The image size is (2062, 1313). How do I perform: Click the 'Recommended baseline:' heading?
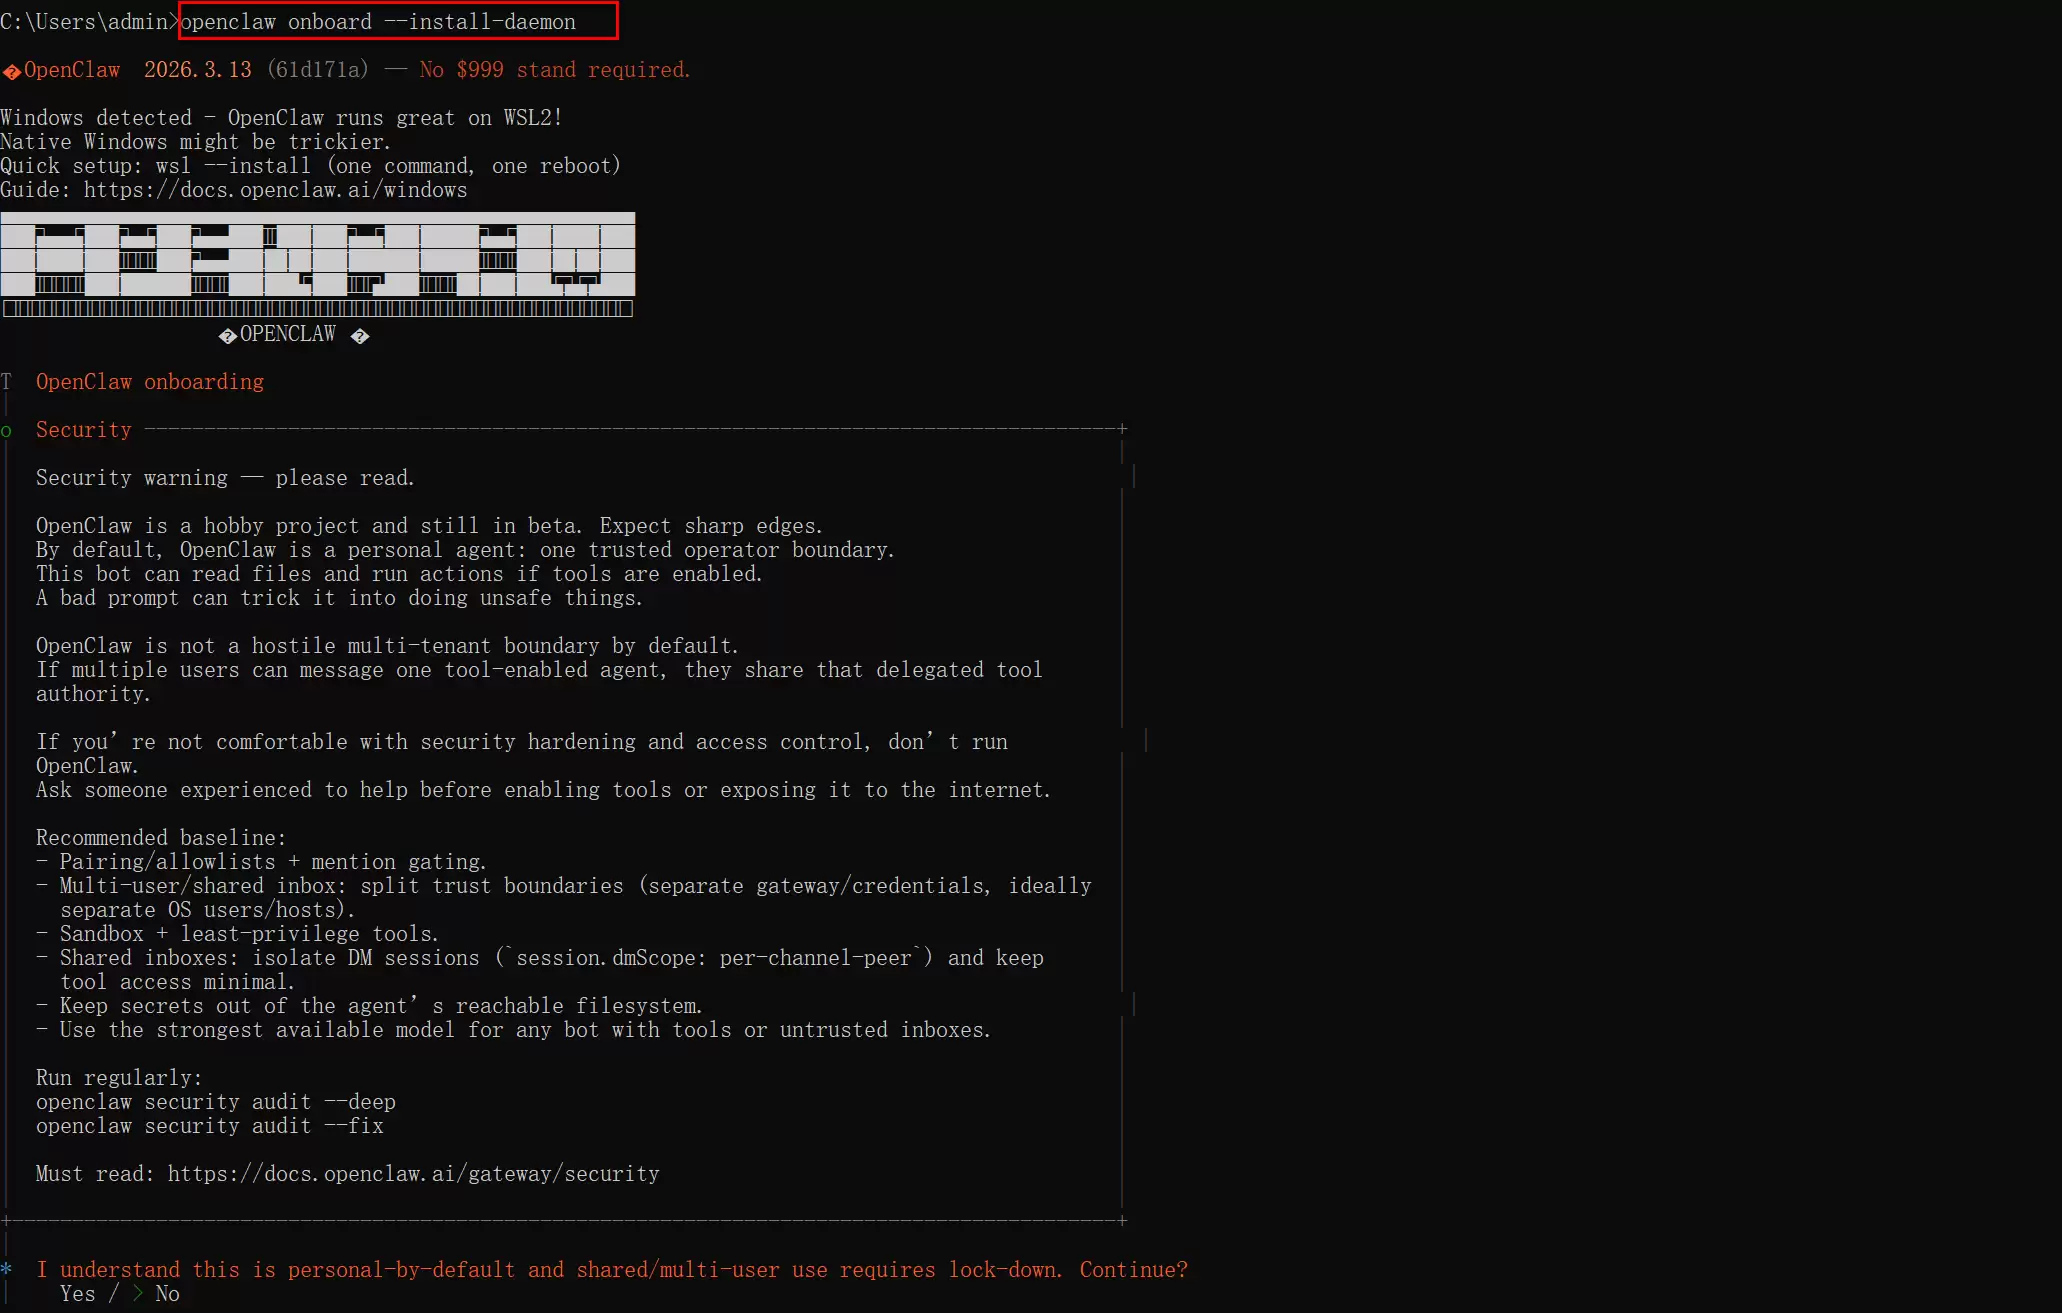tap(161, 838)
